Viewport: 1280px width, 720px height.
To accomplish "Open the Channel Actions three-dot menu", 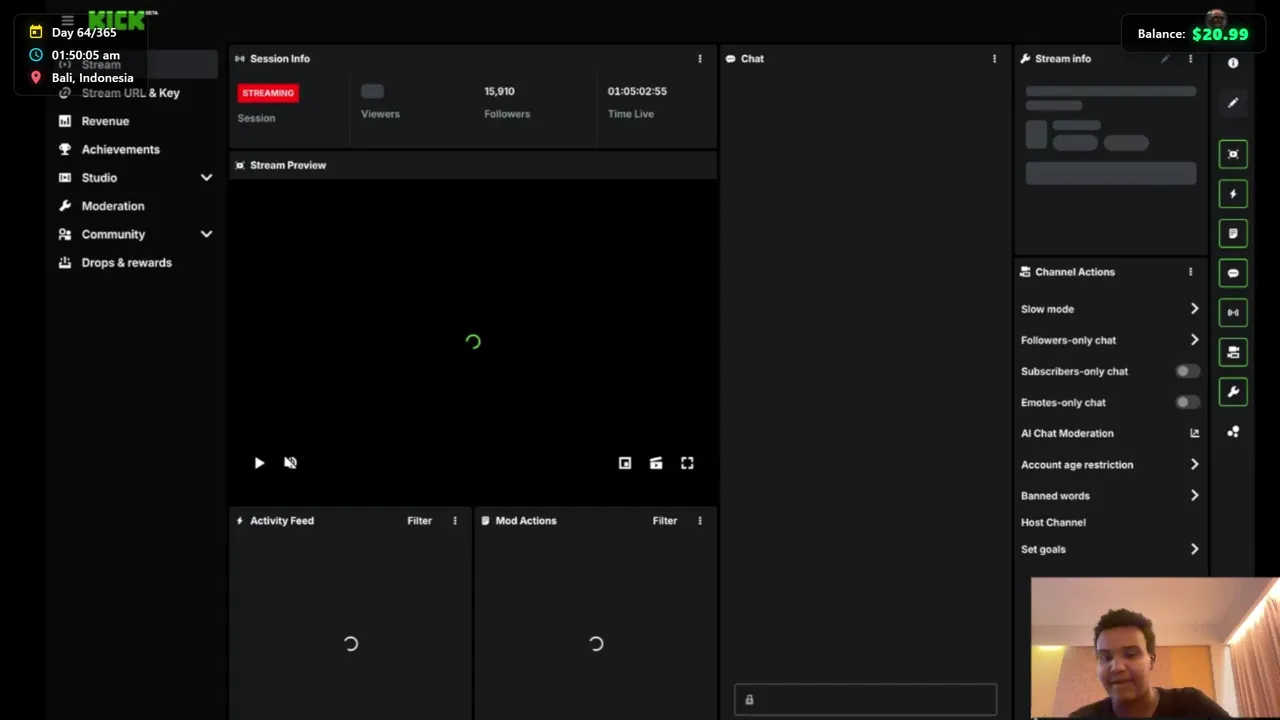I will 1190,272.
